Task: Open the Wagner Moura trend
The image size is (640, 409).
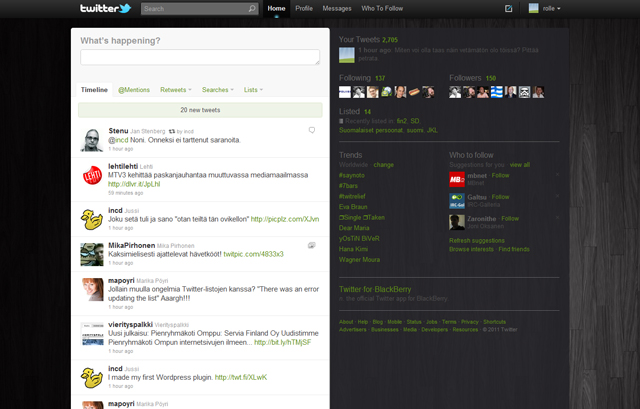Action: tap(359, 260)
